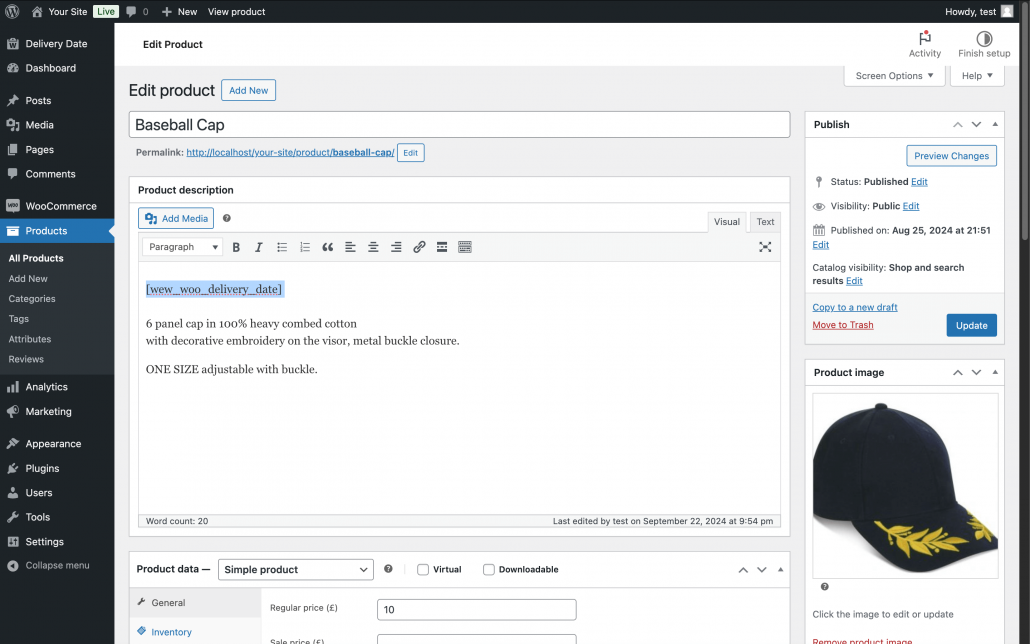The image size is (1030, 644).
Task: Click the Insert link icon
Action: 419,247
